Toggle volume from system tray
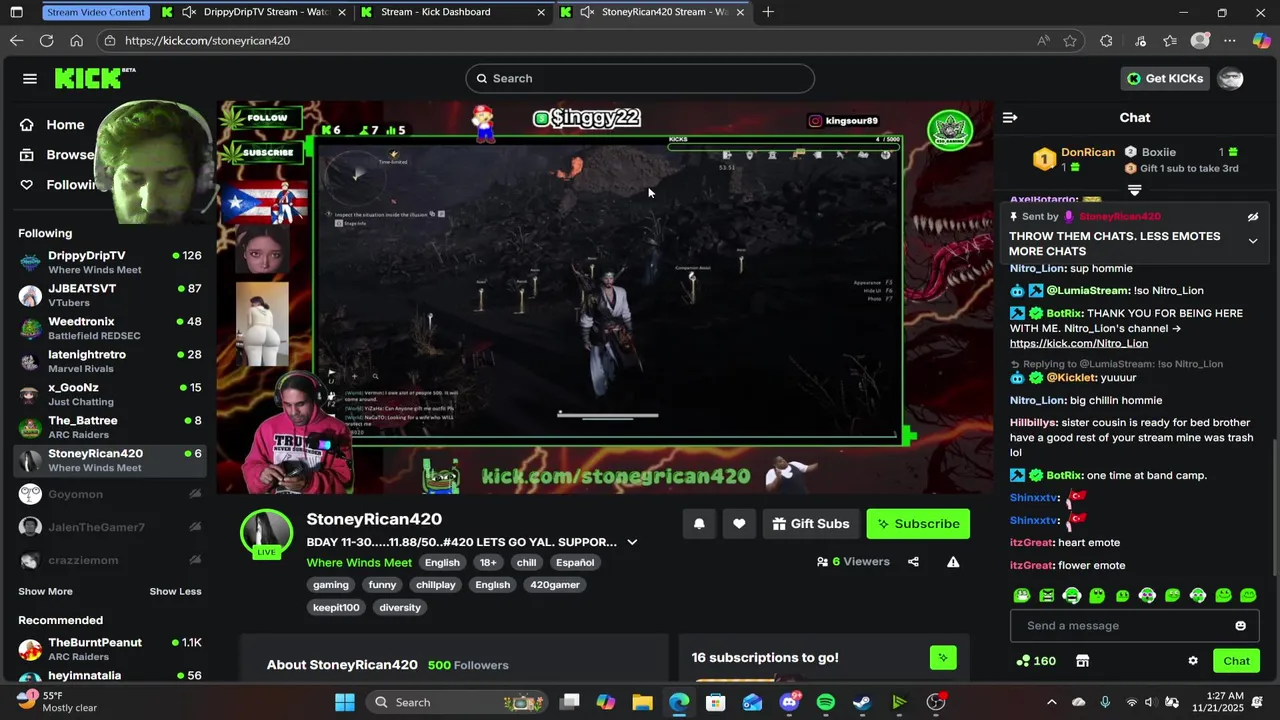Screen dimensions: 1280x720 coord(1149,702)
